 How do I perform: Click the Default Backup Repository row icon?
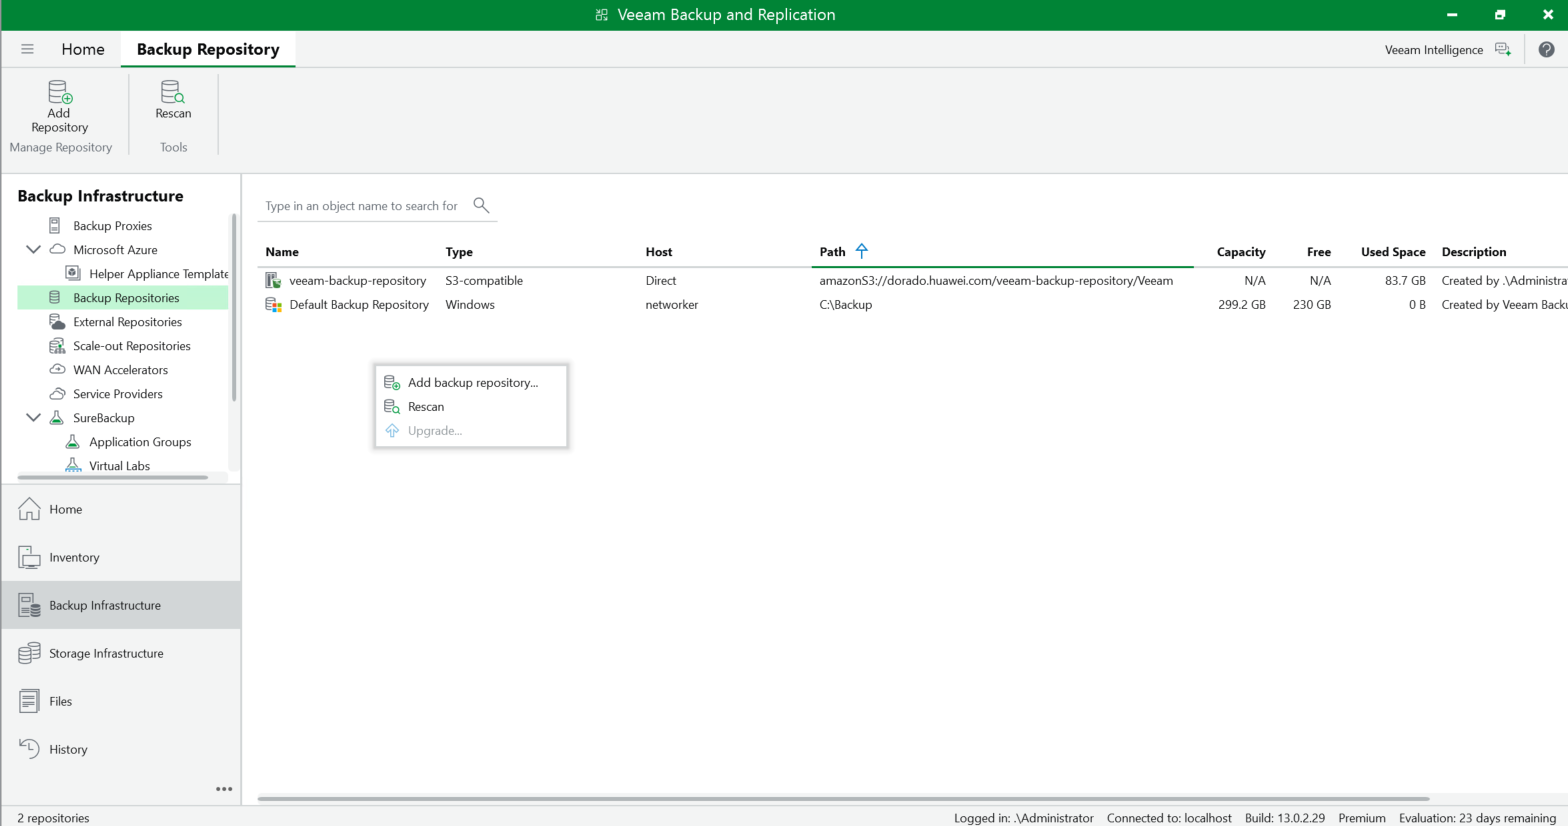coord(273,305)
